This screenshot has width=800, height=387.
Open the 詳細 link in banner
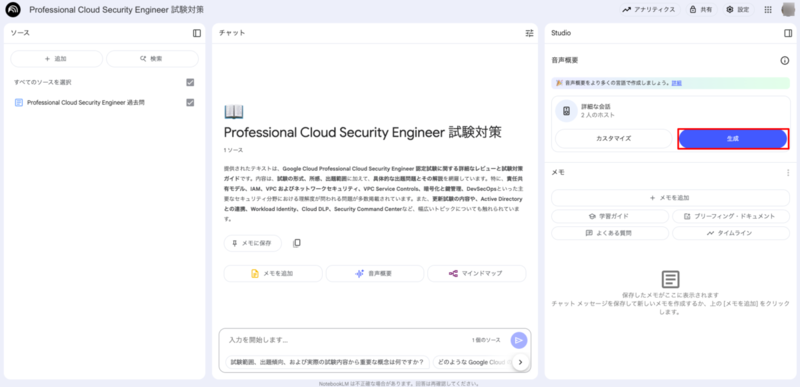[676, 83]
